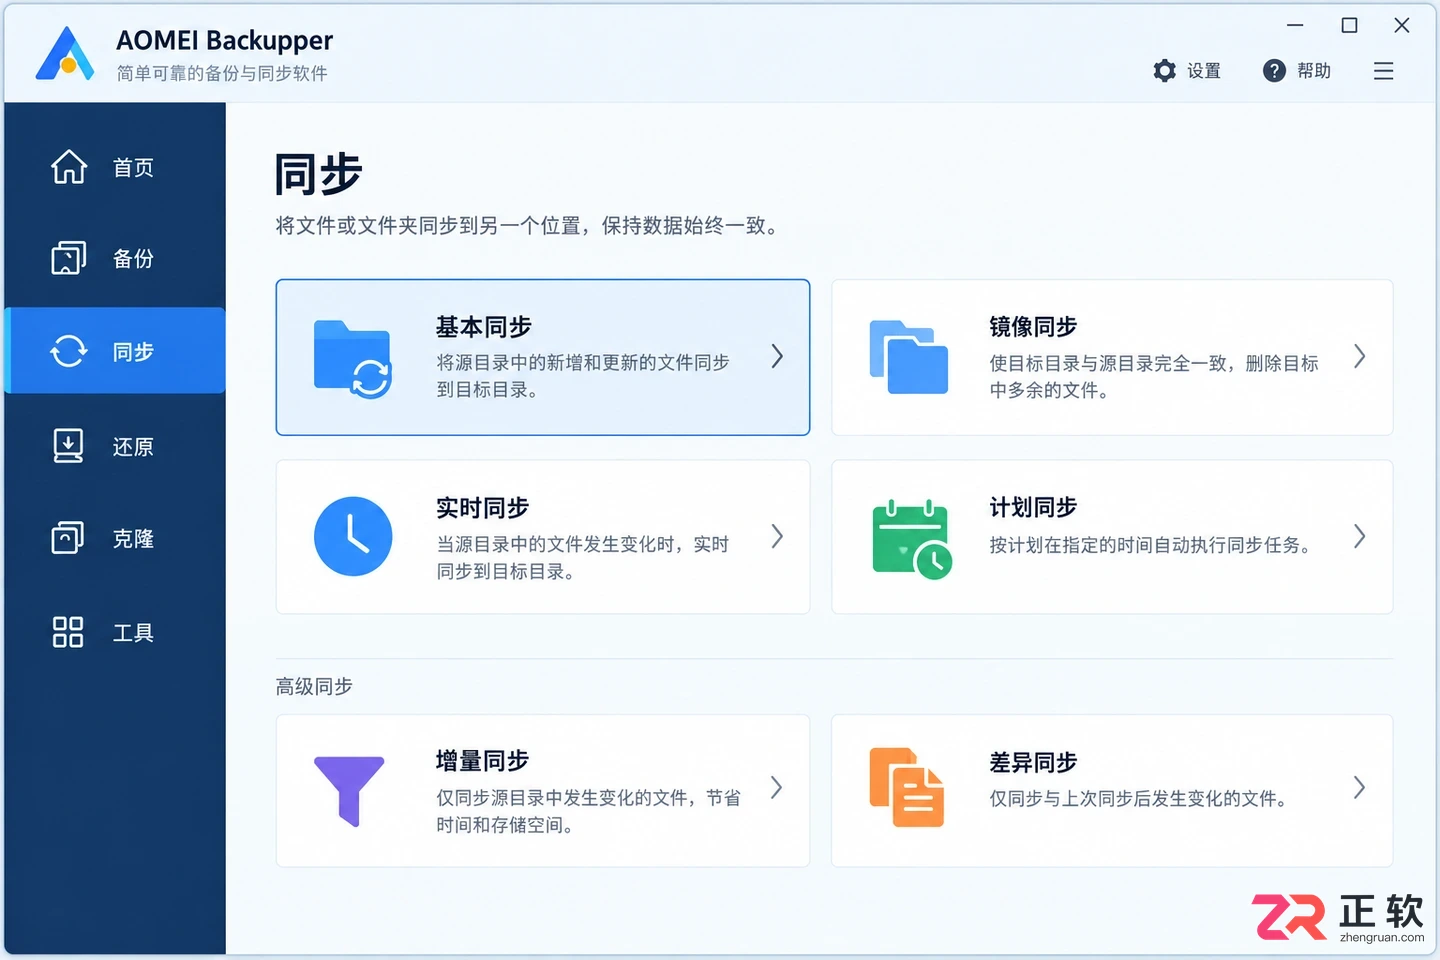Click the 增量同步 card title
The height and width of the screenshot is (960, 1440).
point(483,761)
